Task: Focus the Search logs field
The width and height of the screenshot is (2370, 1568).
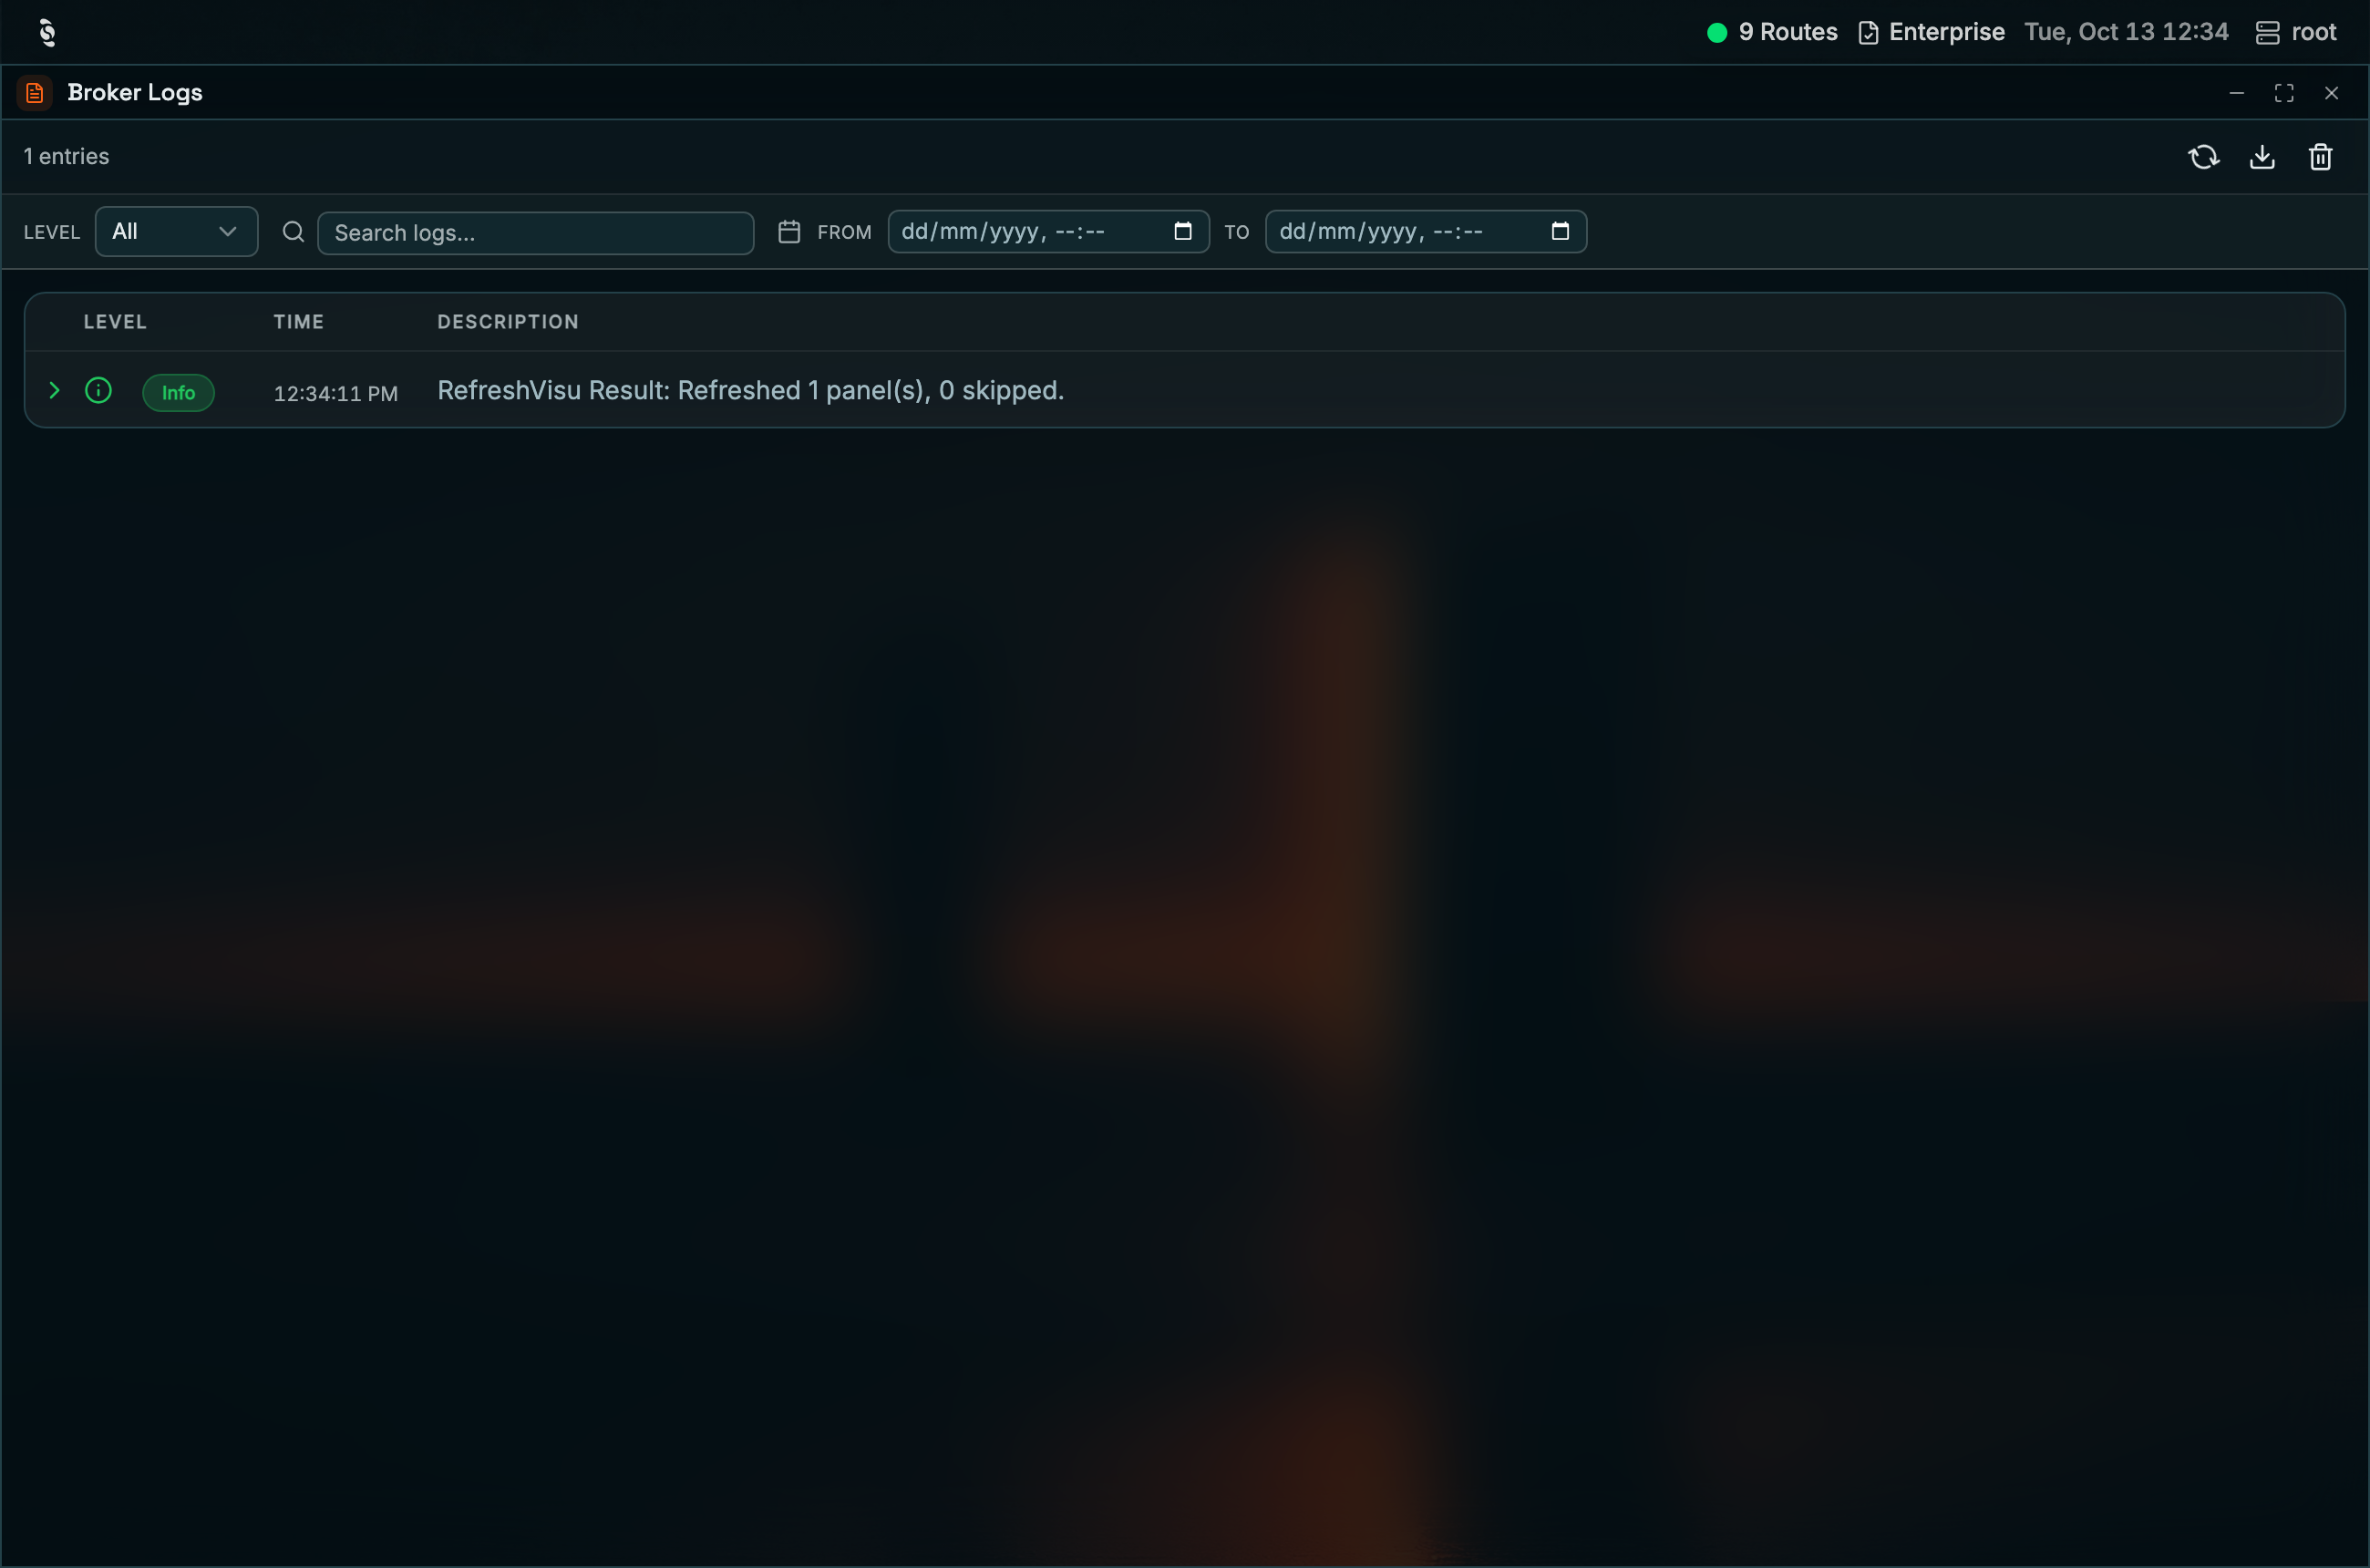Action: tap(535, 233)
